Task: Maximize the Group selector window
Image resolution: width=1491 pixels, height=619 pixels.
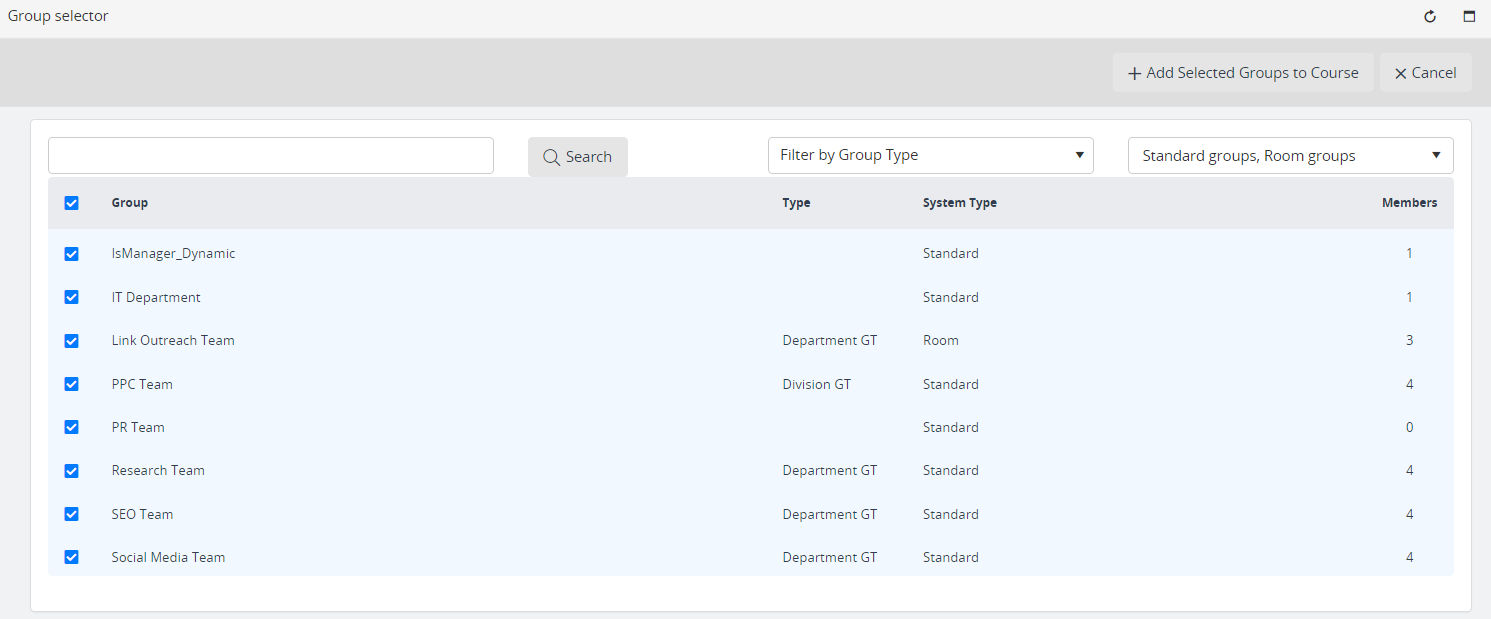Action: (1469, 16)
